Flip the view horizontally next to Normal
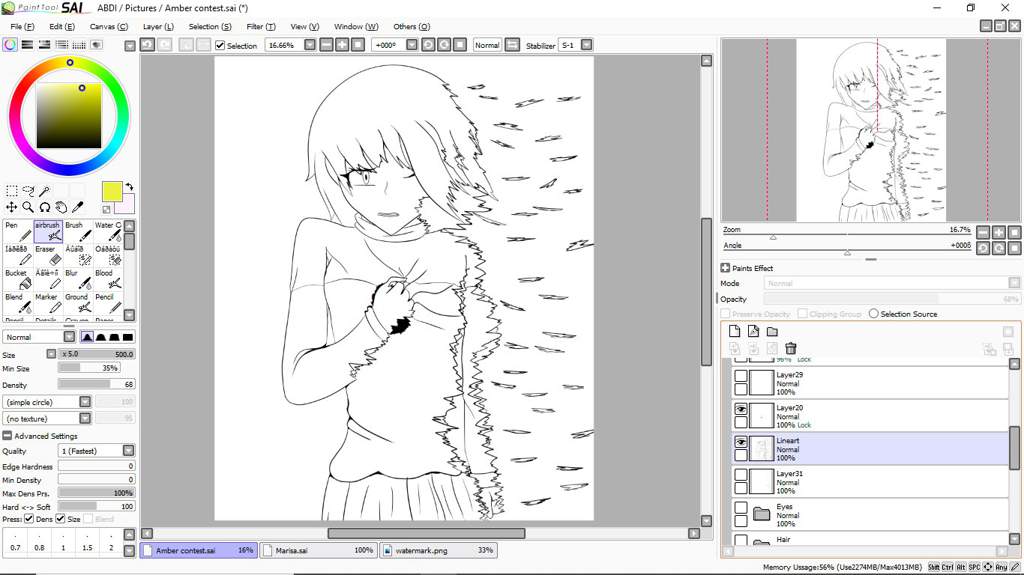This screenshot has height=575, width=1024. coord(513,45)
